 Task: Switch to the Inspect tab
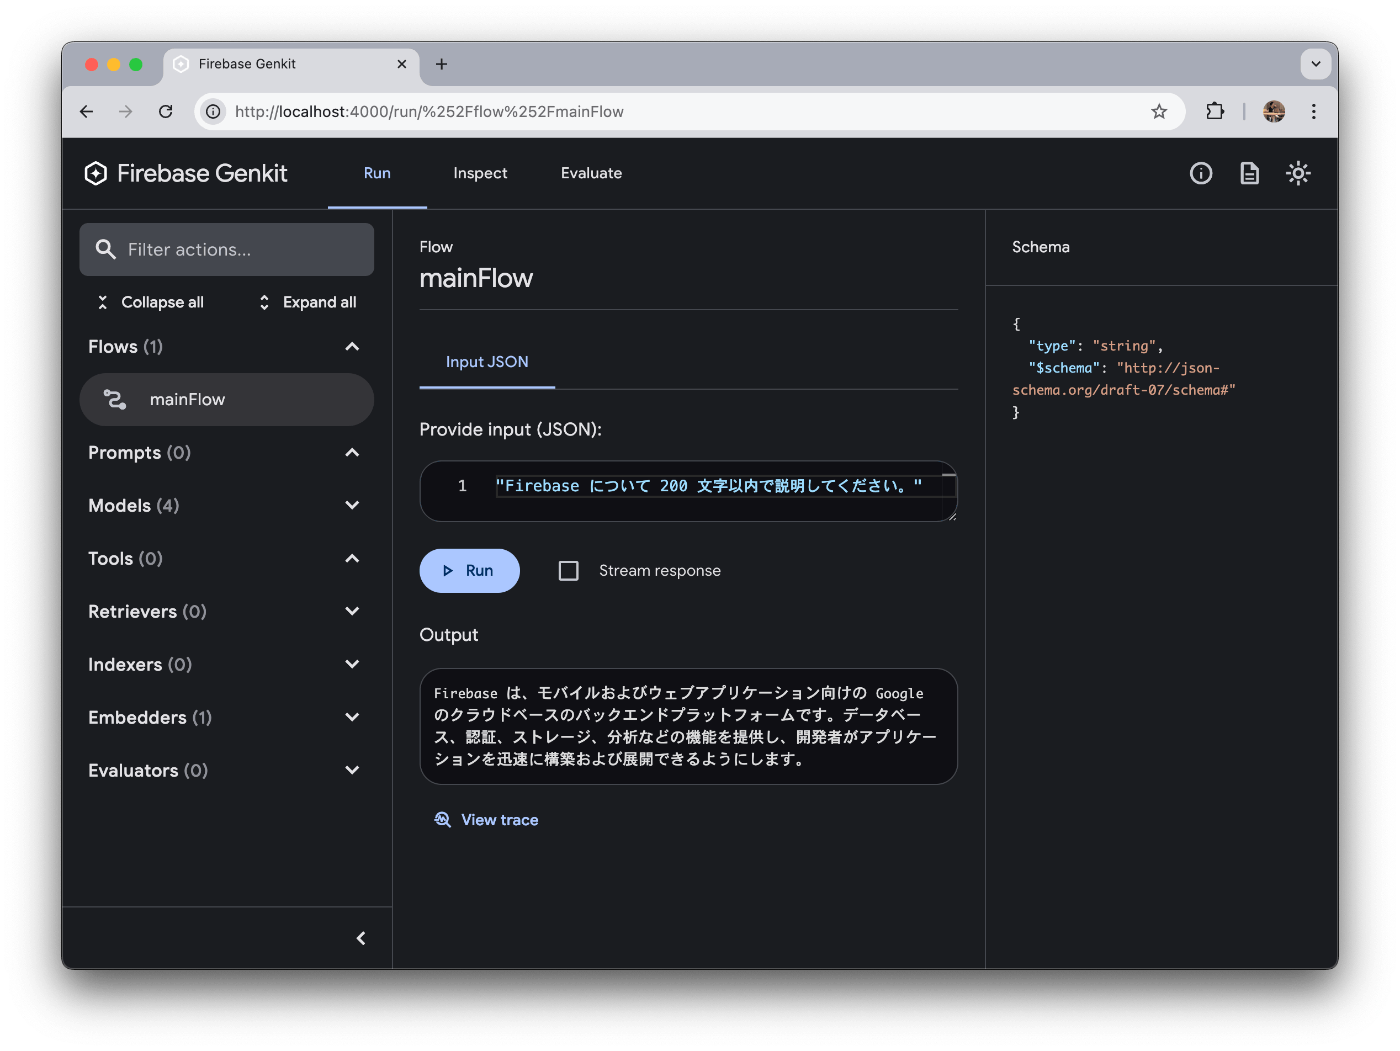pyautogui.click(x=480, y=173)
